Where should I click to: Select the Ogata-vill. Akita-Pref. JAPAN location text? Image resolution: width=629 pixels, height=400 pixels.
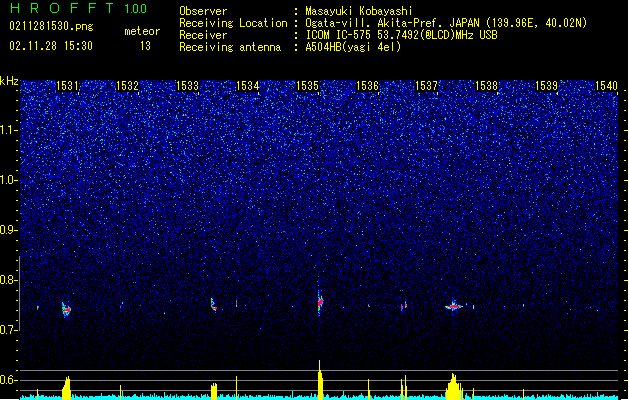pos(446,23)
